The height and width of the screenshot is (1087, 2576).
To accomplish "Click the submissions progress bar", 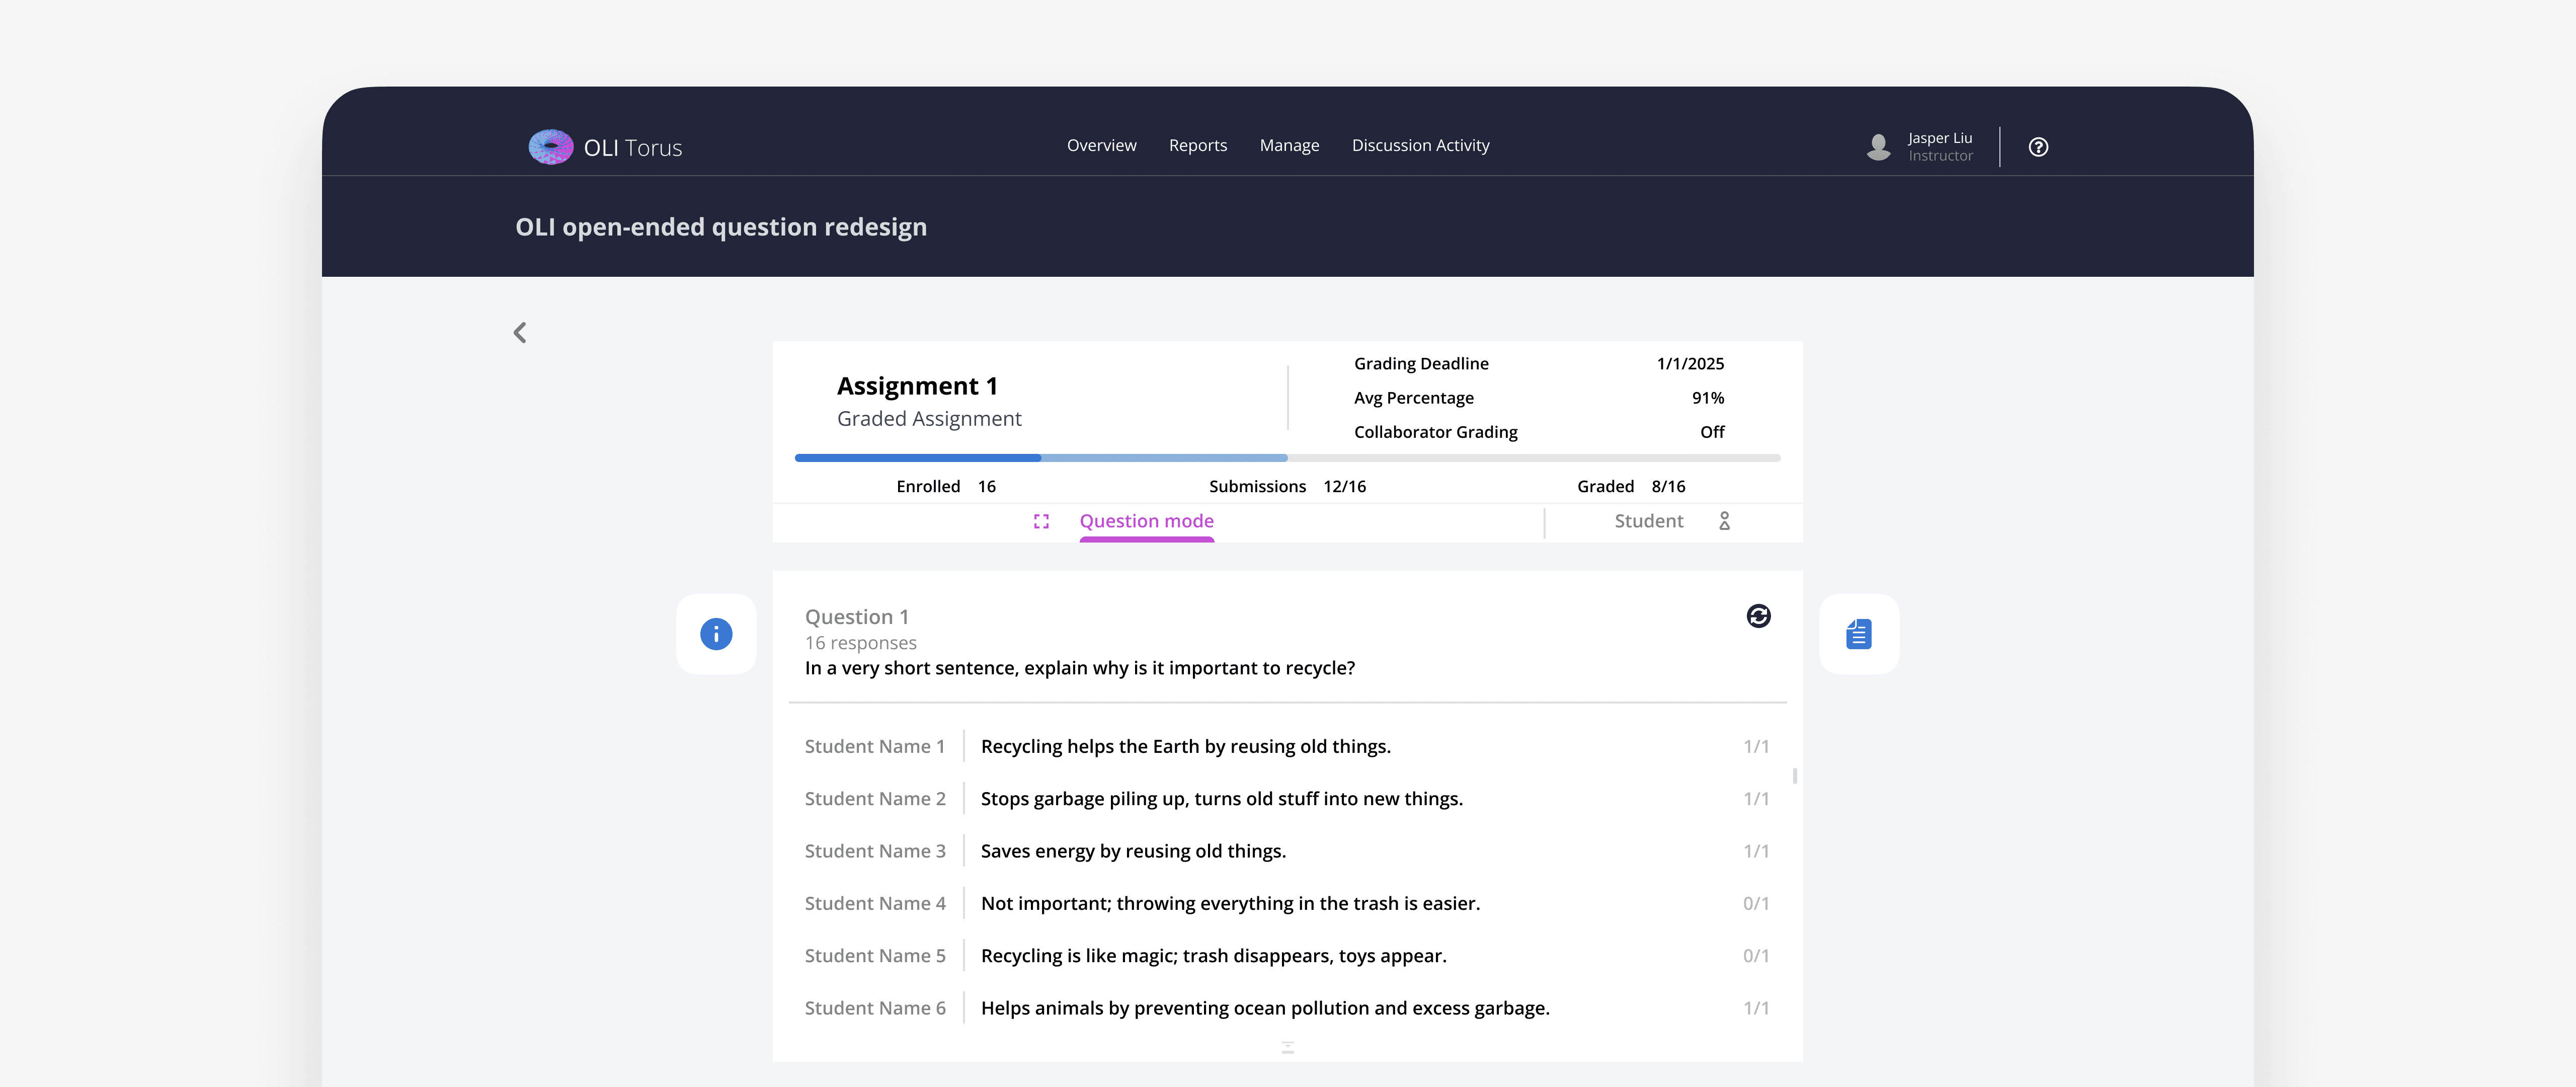I will tap(1164, 458).
